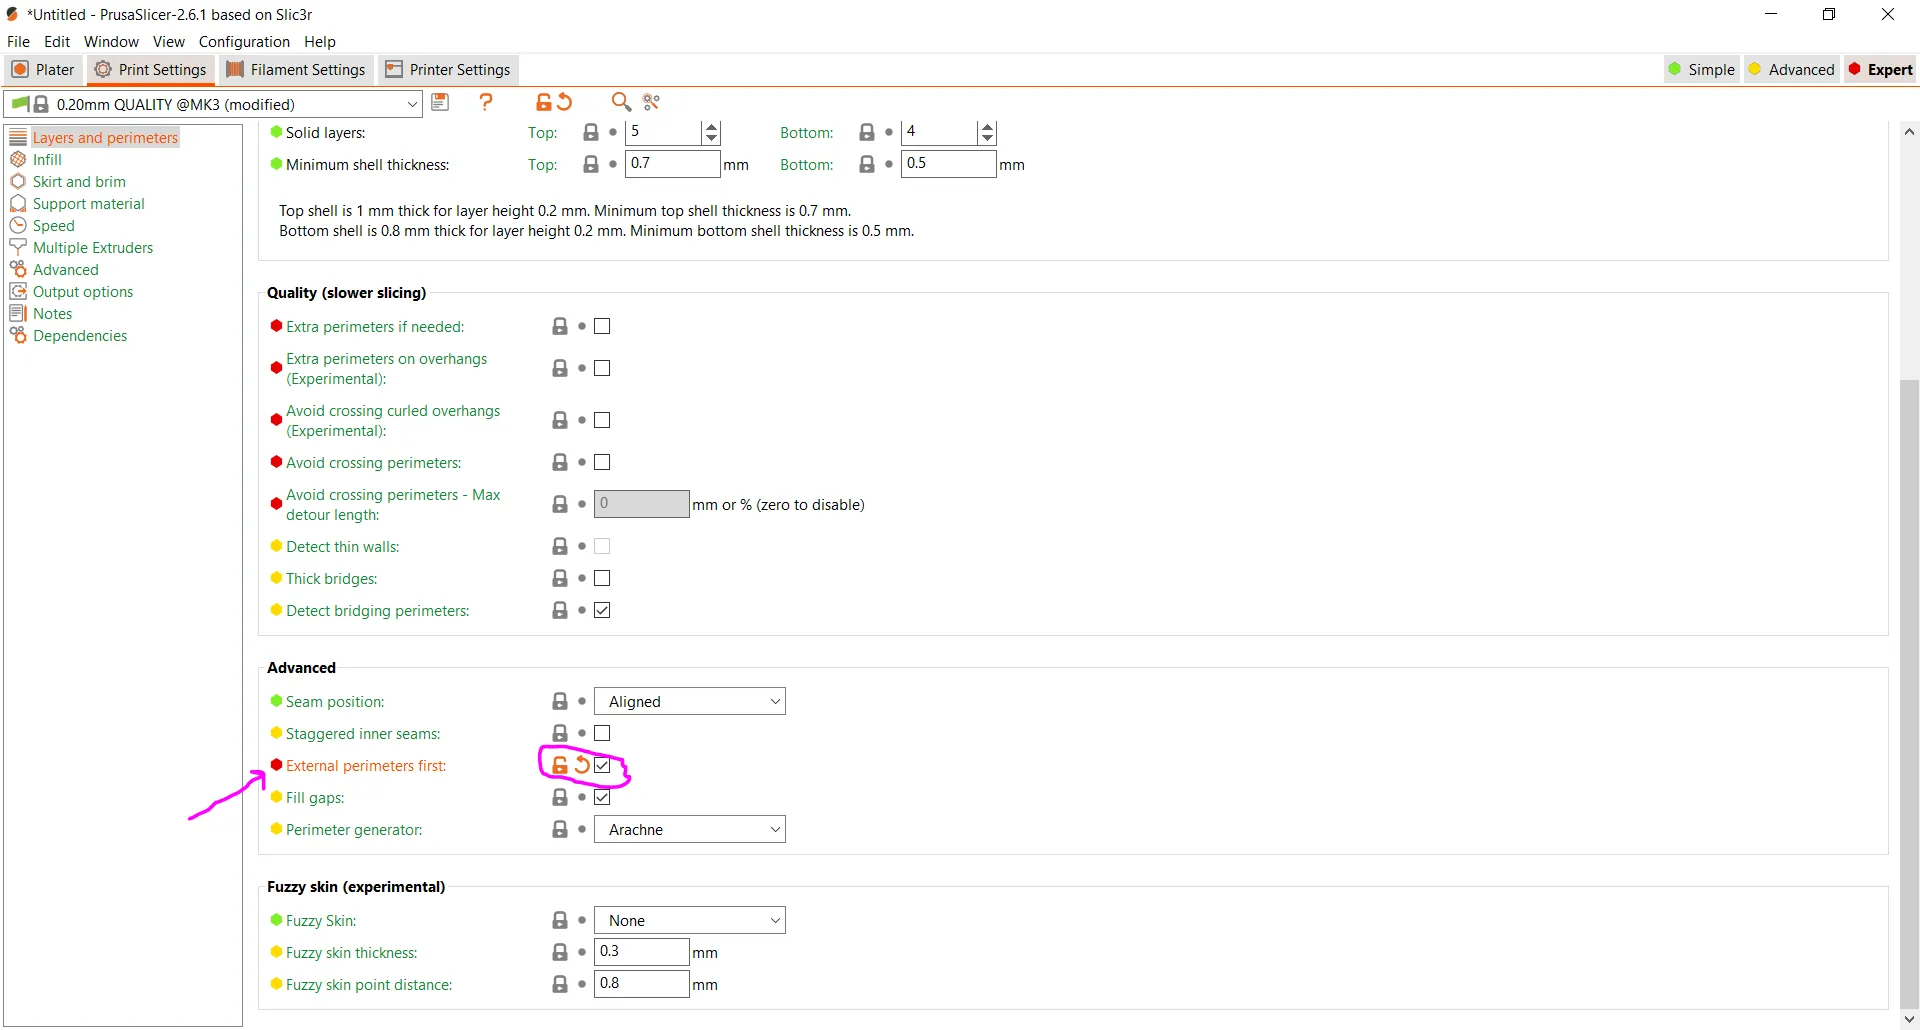The width and height of the screenshot is (1920, 1030).
Task: Click the lock icon beside Fuzzy skin thickness
Action: pos(560,953)
